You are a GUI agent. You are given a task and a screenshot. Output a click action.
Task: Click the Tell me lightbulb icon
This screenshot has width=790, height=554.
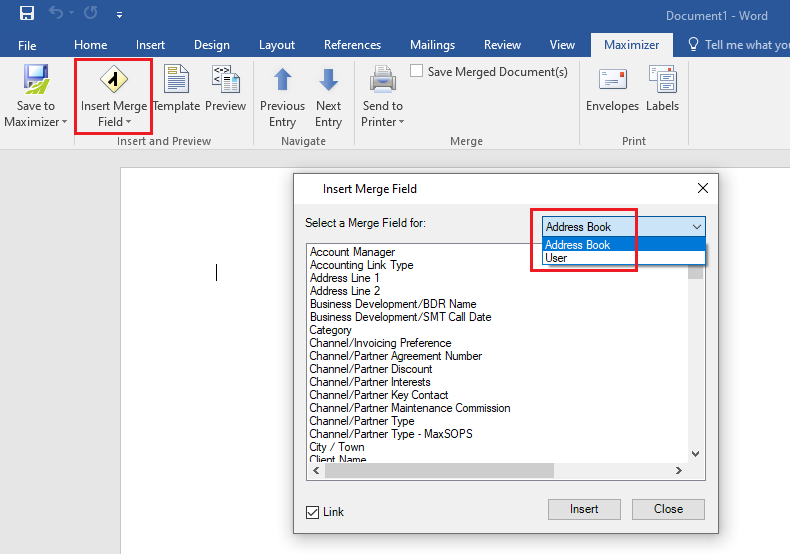click(693, 44)
